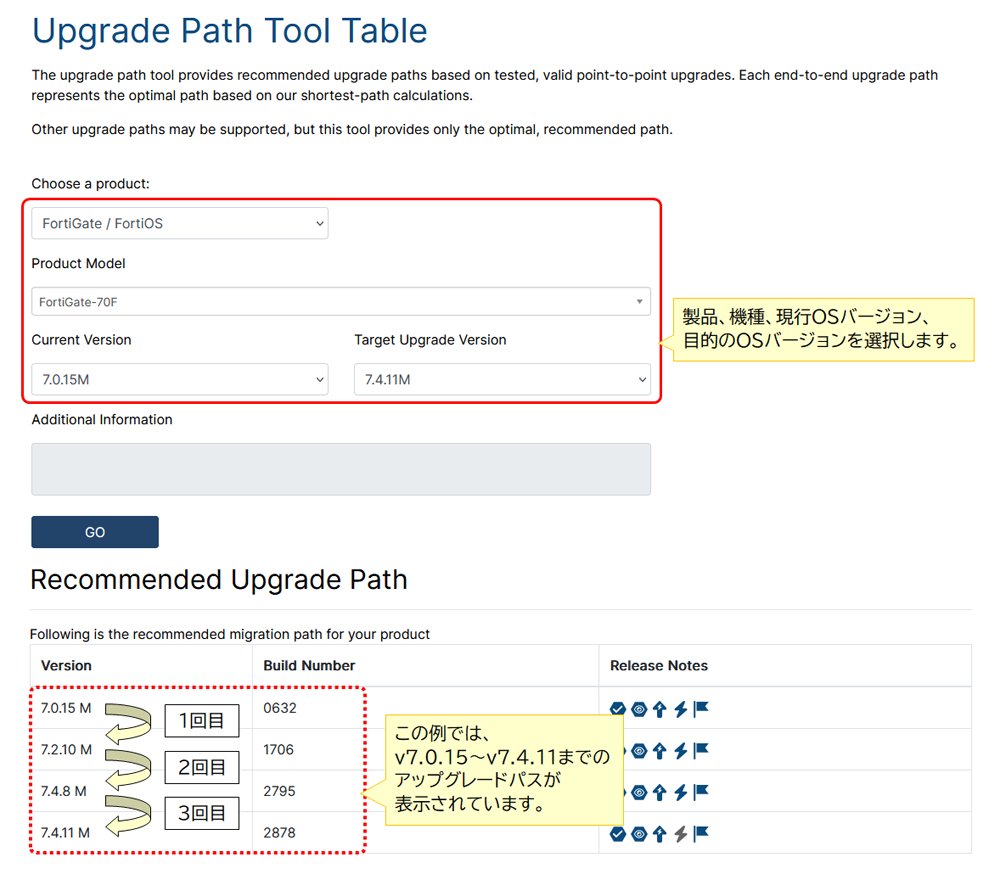
Task: Click the flag icon in the 7.2.10 M row
Action: pyautogui.click(x=700, y=749)
